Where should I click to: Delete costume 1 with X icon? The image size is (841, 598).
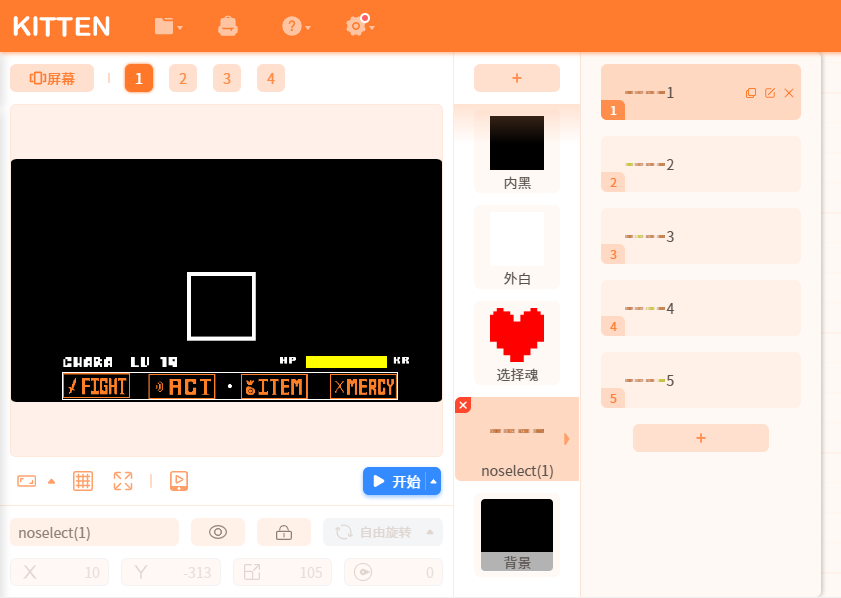(x=789, y=93)
